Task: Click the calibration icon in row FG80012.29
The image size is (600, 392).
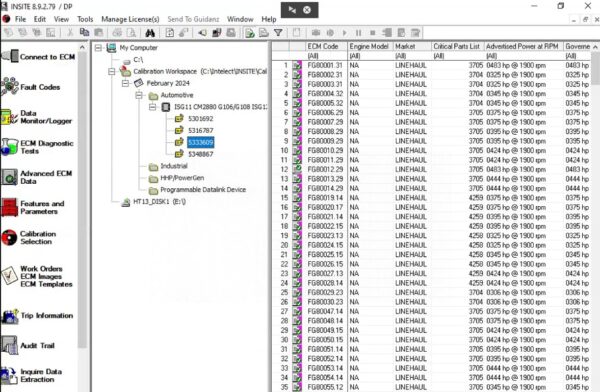Action: (x=297, y=170)
